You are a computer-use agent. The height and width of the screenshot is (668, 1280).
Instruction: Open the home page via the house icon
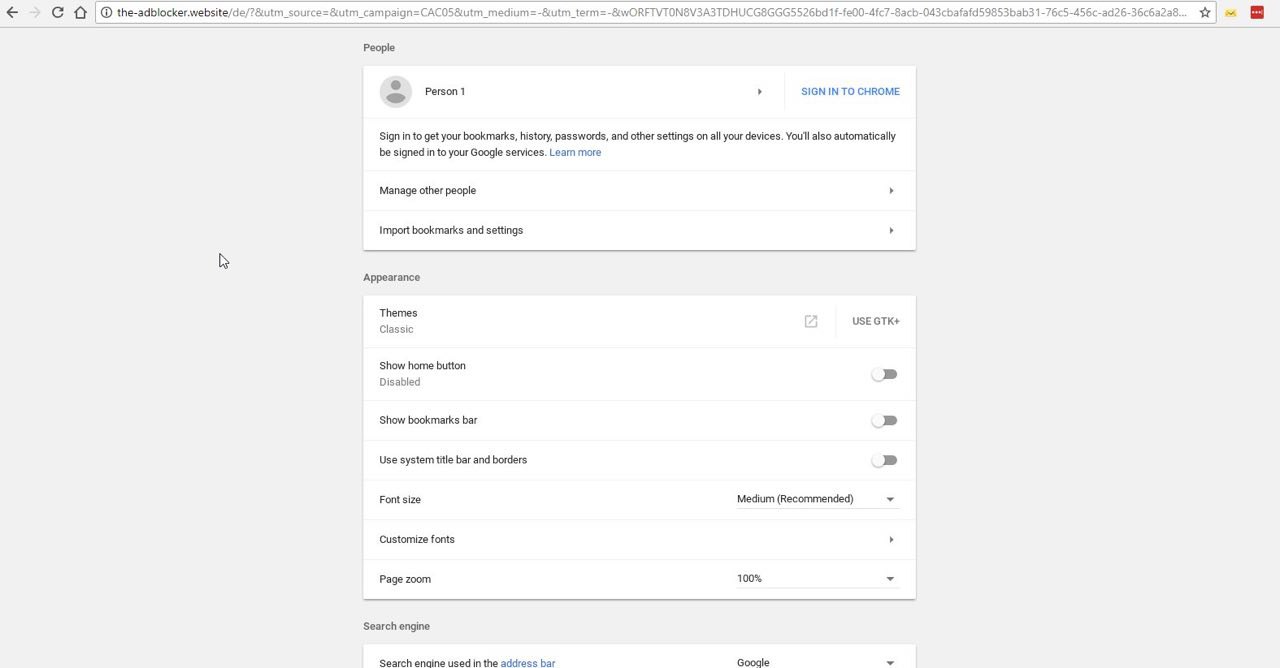(x=80, y=12)
